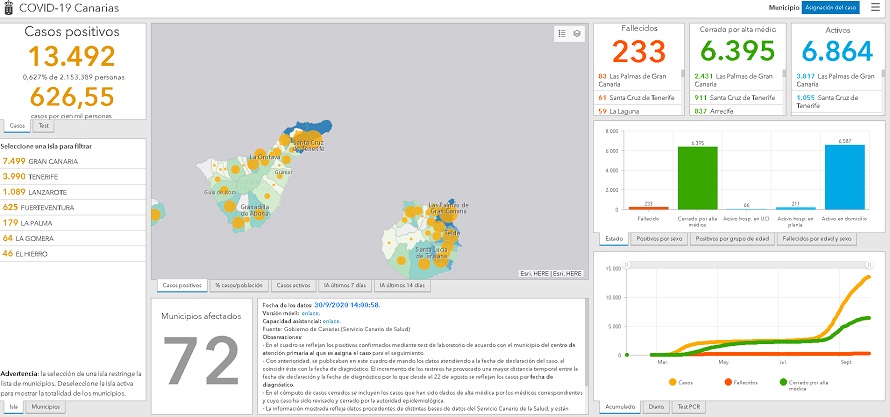Image resolution: width=890 pixels, height=417 pixels.
Task: Open the Versión móvil enlace link
Action: click(327, 312)
